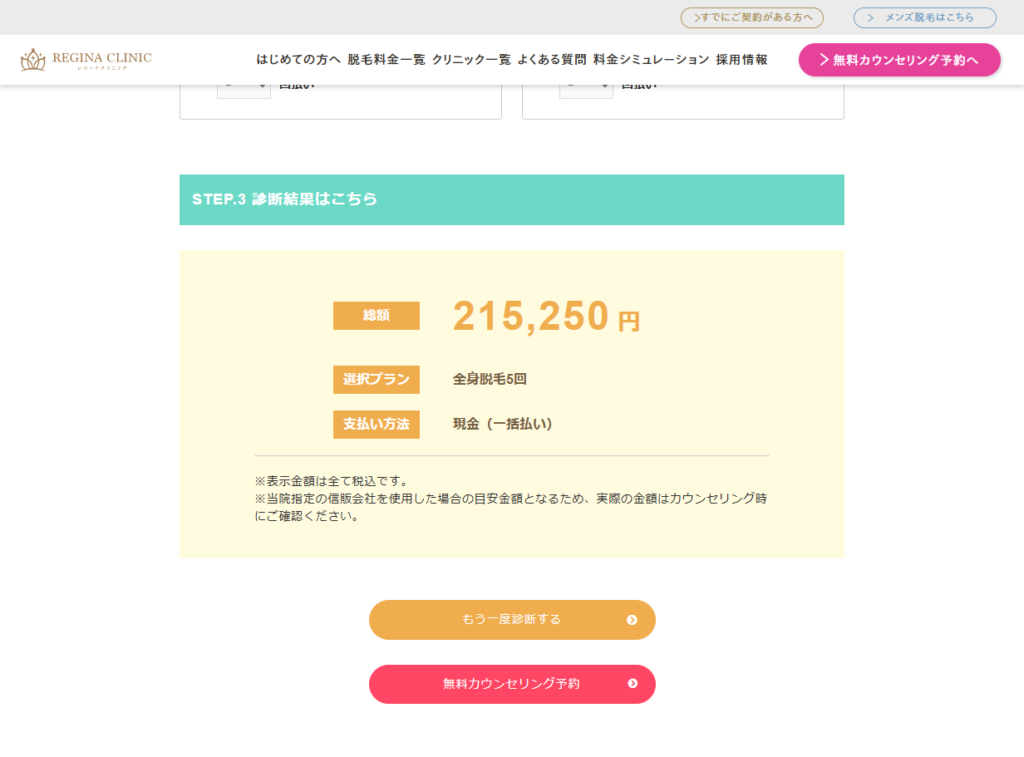This screenshot has width=1024, height=757.
Task: Click the orange もう一度診断する button
Action: (x=512, y=620)
